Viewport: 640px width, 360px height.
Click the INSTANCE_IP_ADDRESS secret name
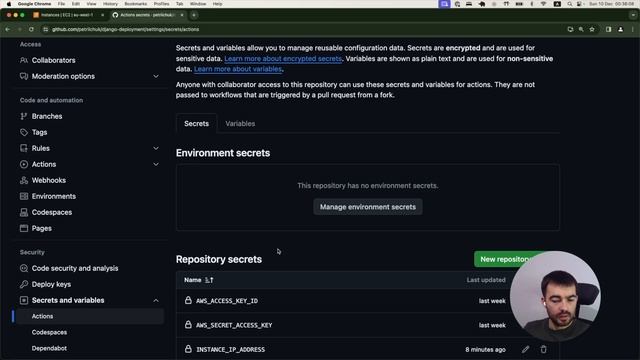[230, 349]
